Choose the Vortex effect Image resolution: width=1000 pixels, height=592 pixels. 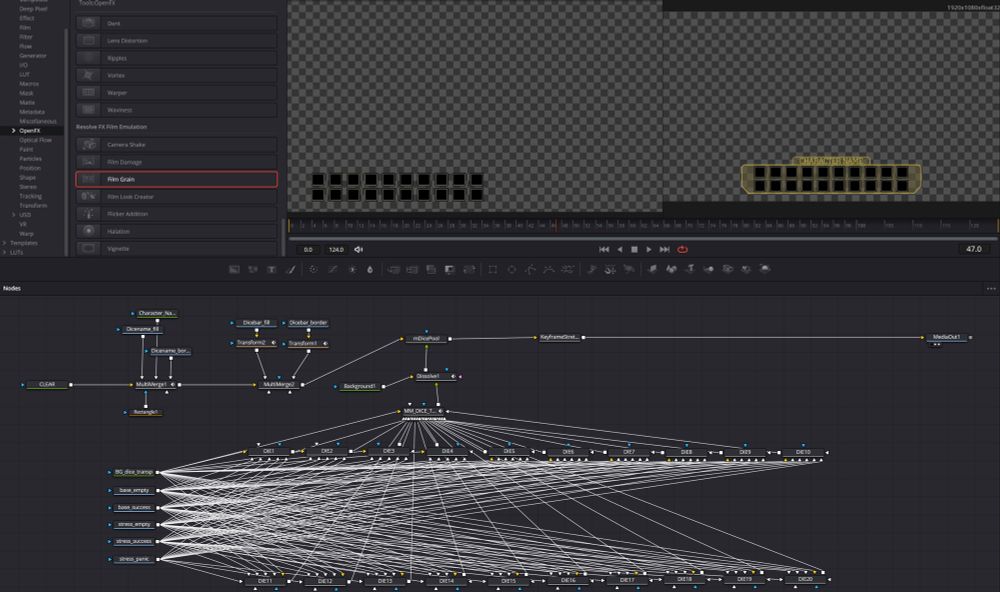click(176, 75)
